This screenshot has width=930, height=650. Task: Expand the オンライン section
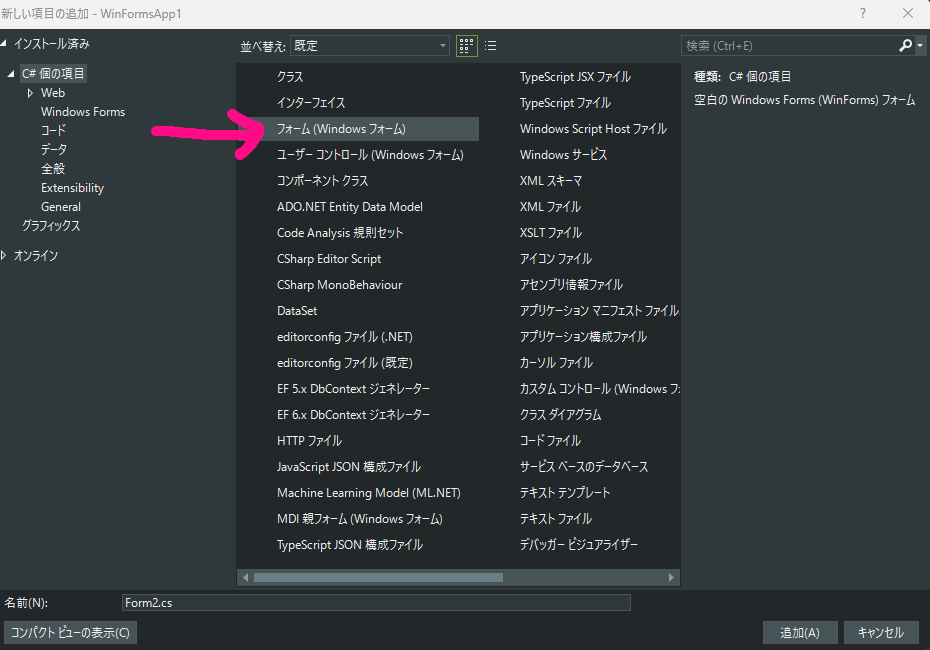click(4, 256)
